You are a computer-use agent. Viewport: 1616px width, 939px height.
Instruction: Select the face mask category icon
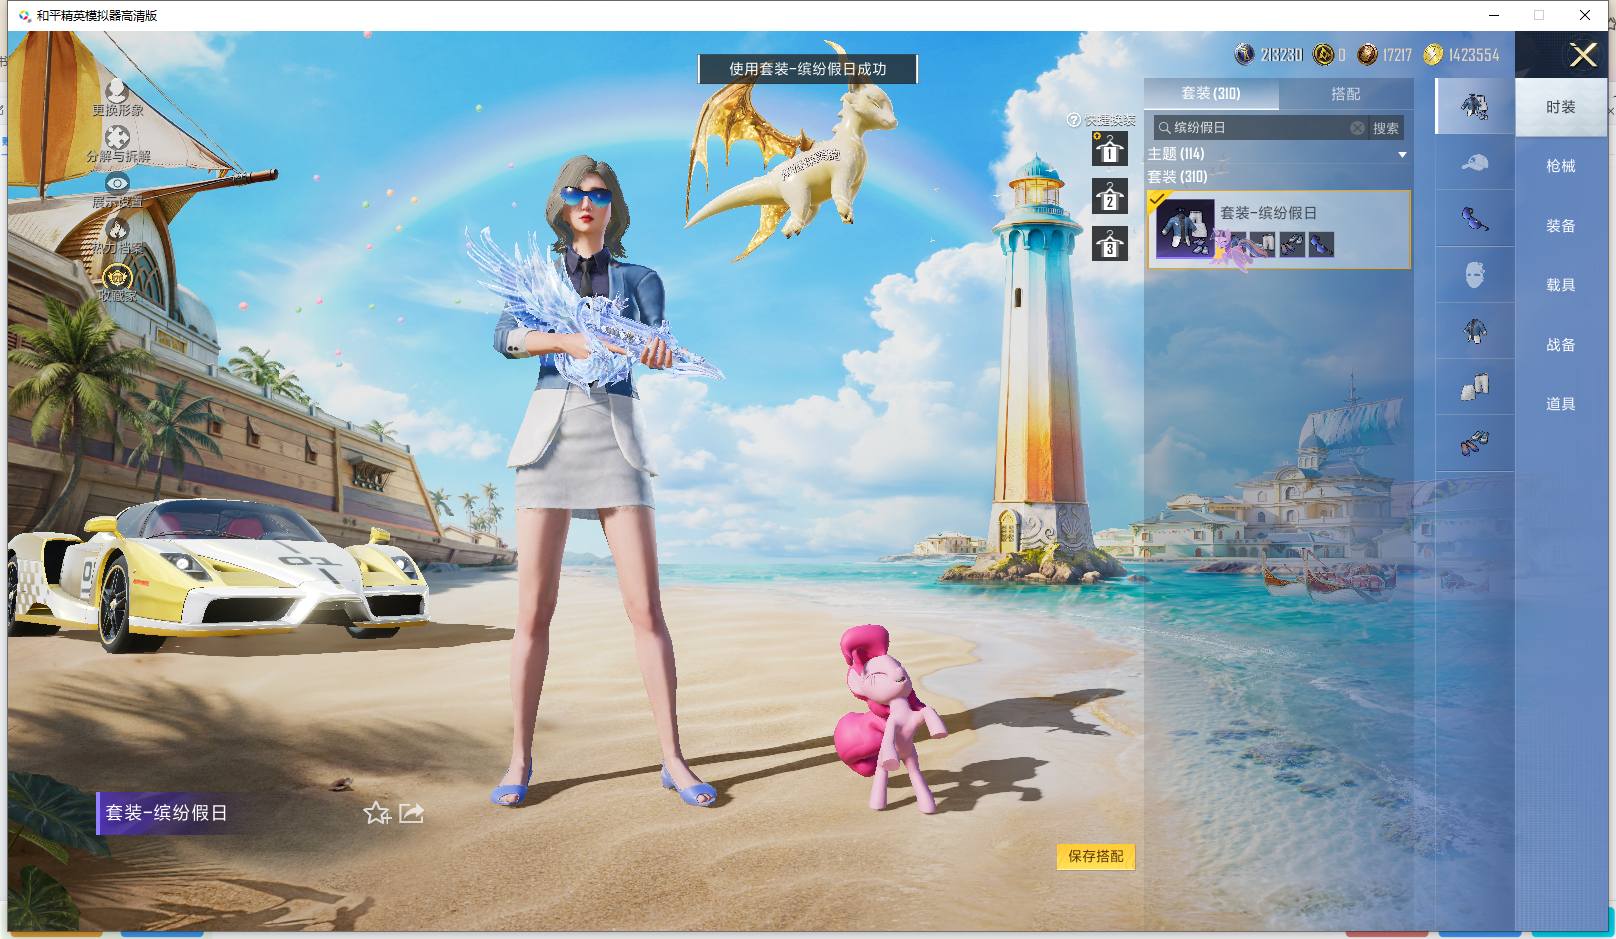pos(1474,274)
